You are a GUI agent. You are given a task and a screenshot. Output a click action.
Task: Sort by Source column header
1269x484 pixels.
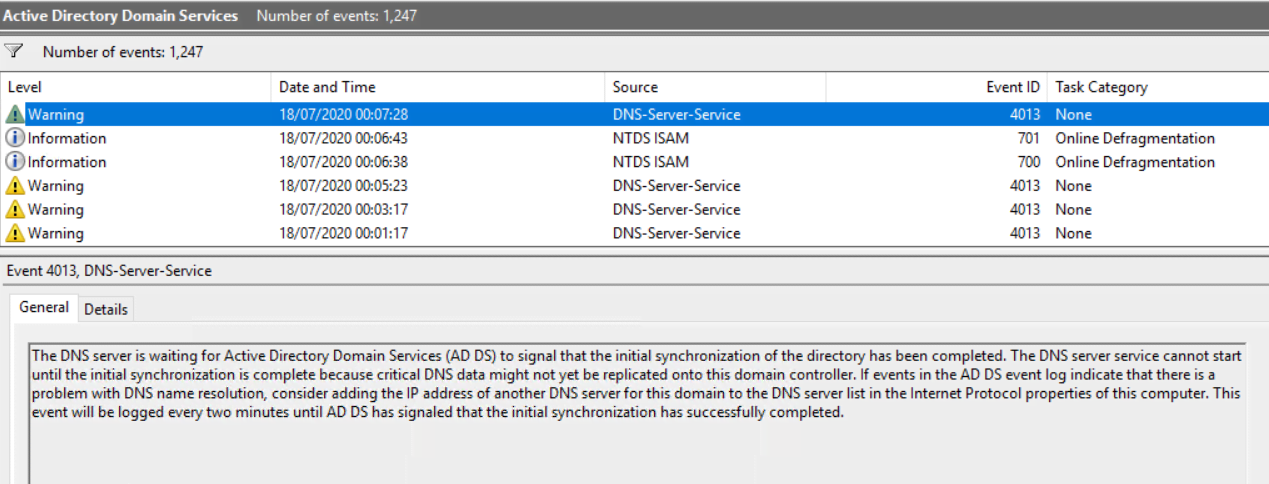tap(716, 87)
